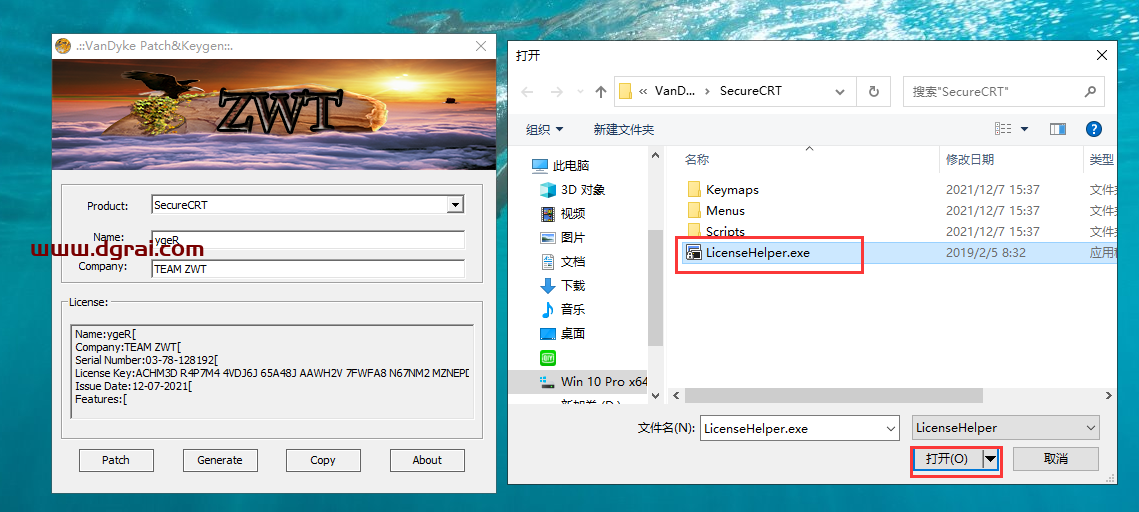The width and height of the screenshot is (1139, 512).
Task: Open help with the blue question icon
Action: click(1093, 129)
